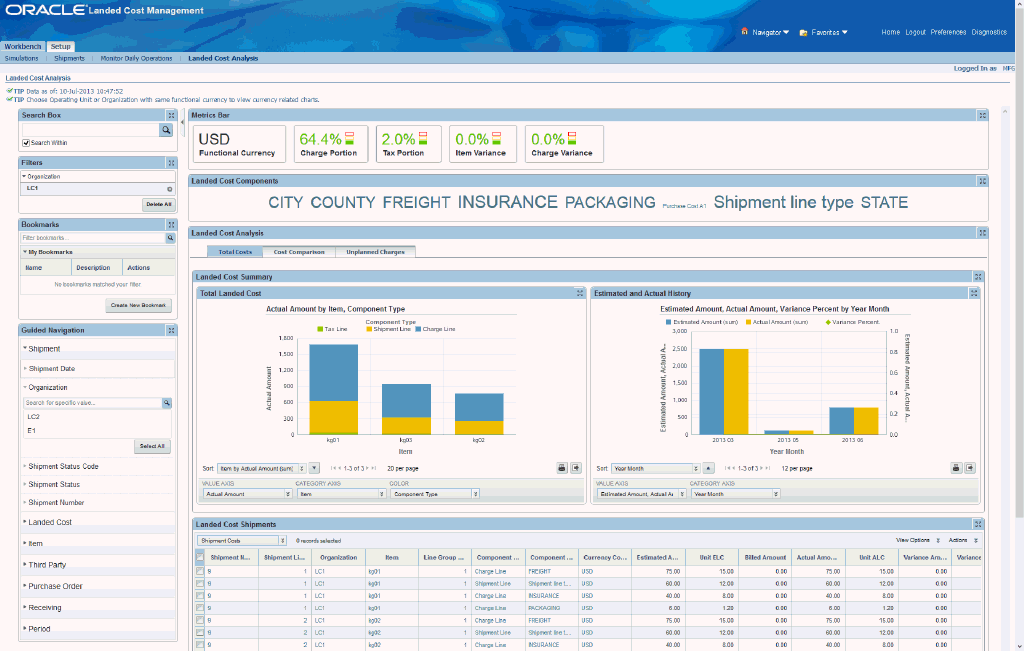Check the kg02 FREIGHT row checkbox
Viewport: 1024px width, 651px height.
click(200, 620)
